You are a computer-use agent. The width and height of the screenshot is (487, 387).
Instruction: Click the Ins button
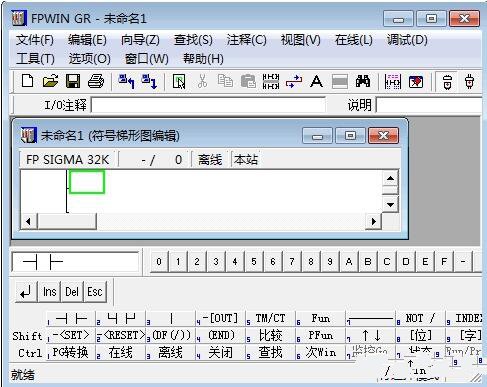49,292
